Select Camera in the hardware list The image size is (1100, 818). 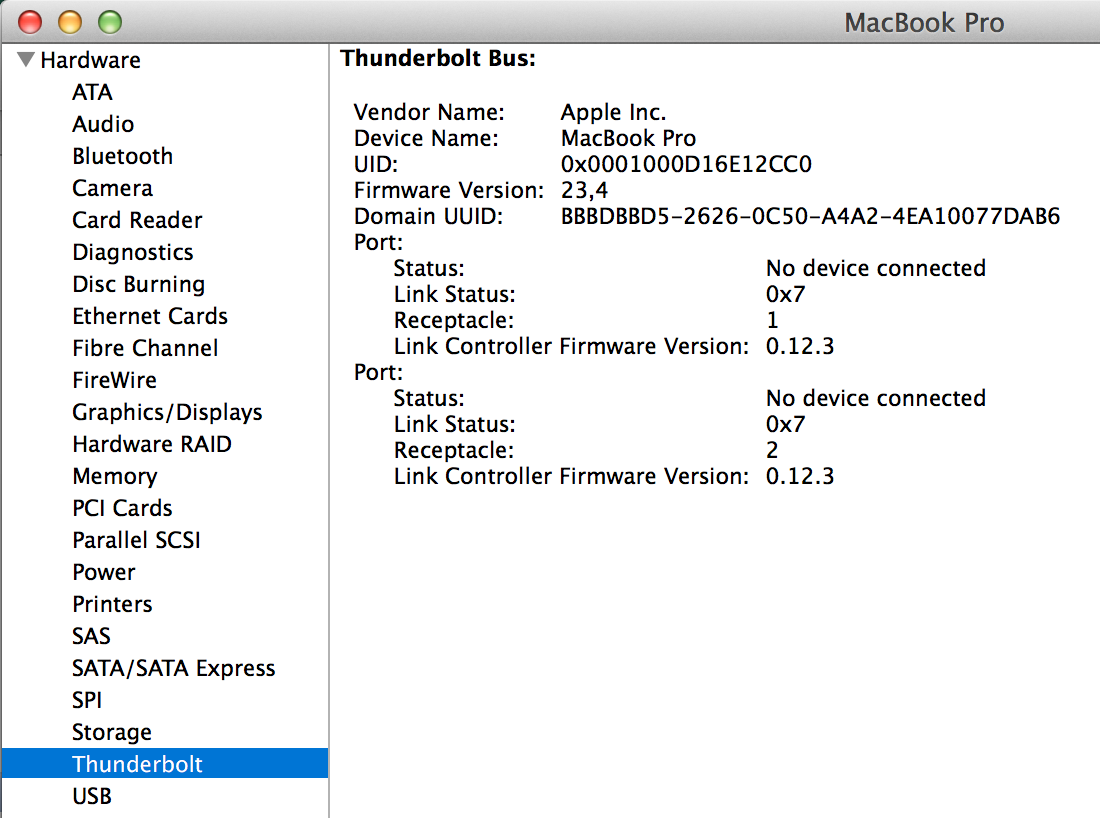(112, 188)
